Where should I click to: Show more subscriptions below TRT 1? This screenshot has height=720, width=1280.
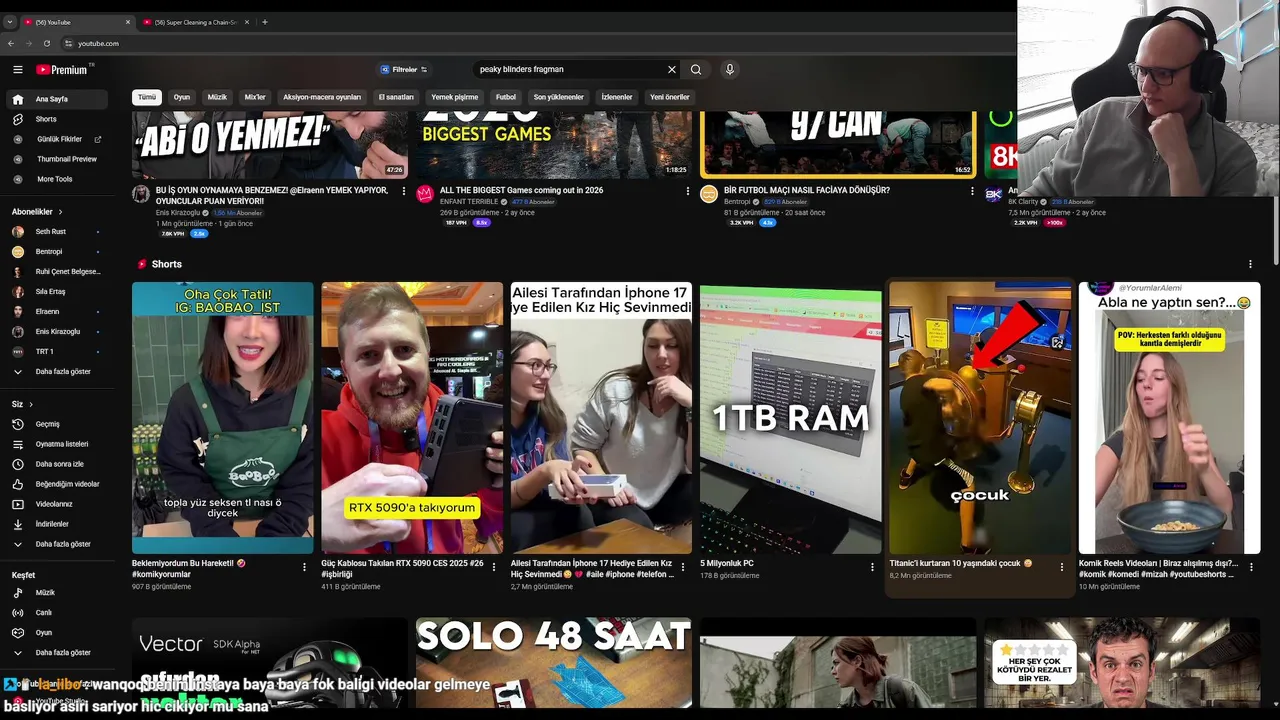(x=57, y=371)
